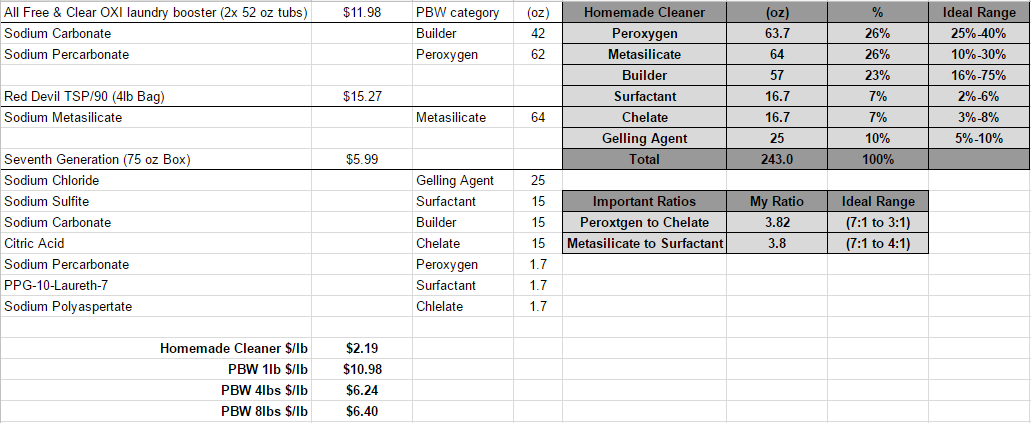Select the Sodium Polyaspertate cell
This screenshot has width=1031, height=423.
156,307
